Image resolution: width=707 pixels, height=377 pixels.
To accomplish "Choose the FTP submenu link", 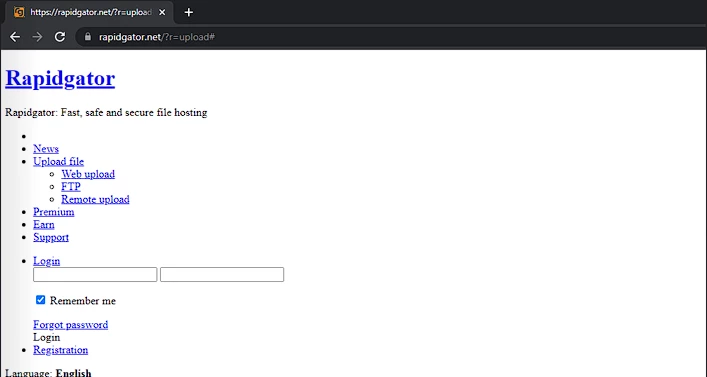I will pyautogui.click(x=71, y=186).
